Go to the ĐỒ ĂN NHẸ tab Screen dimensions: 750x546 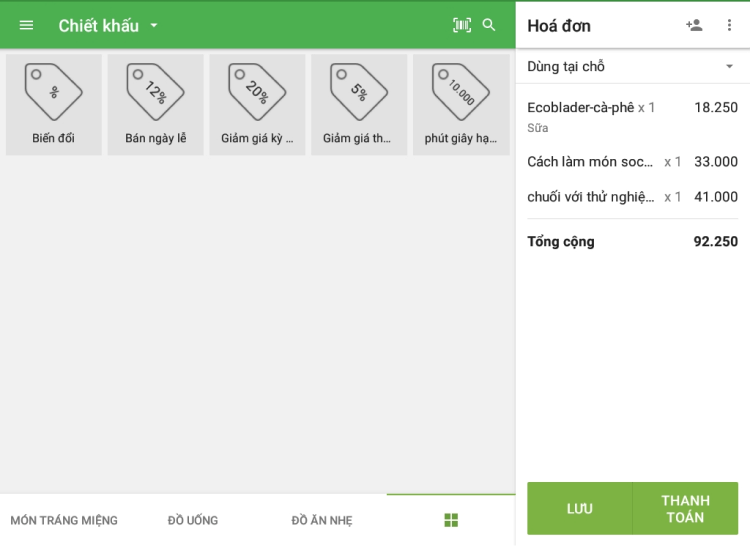pos(322,520)
